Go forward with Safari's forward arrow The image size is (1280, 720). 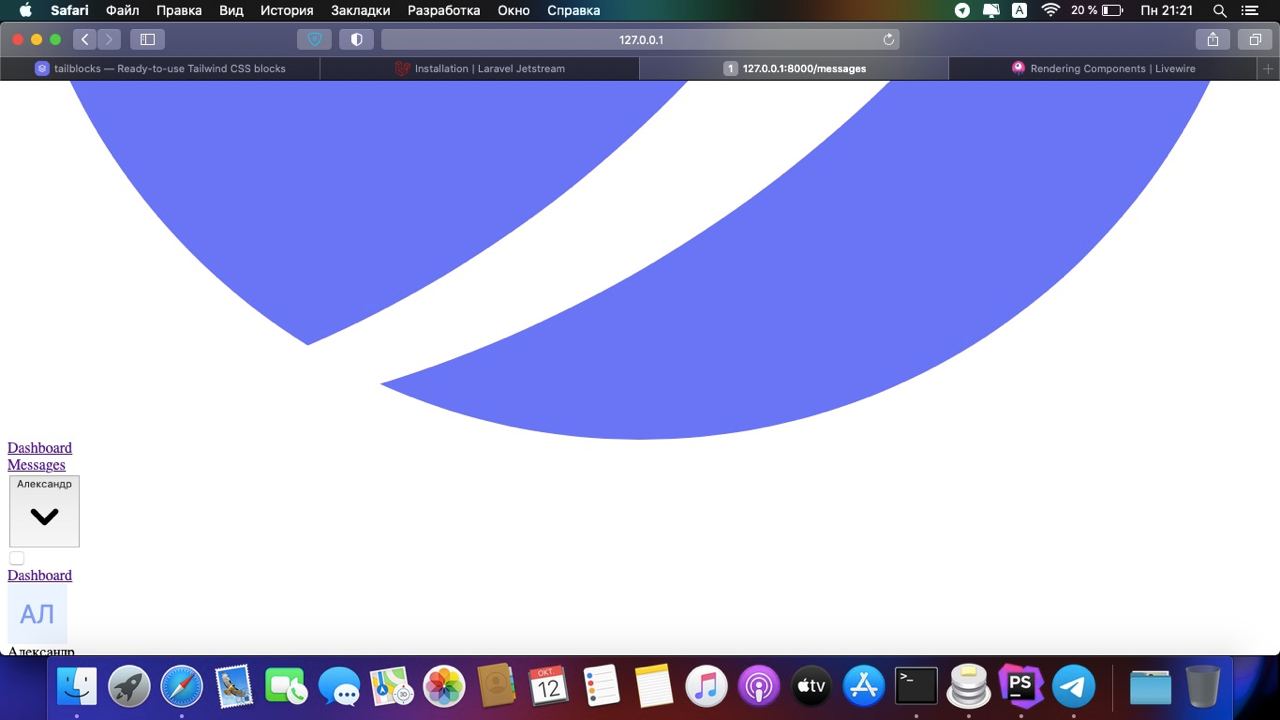point(109,39)
